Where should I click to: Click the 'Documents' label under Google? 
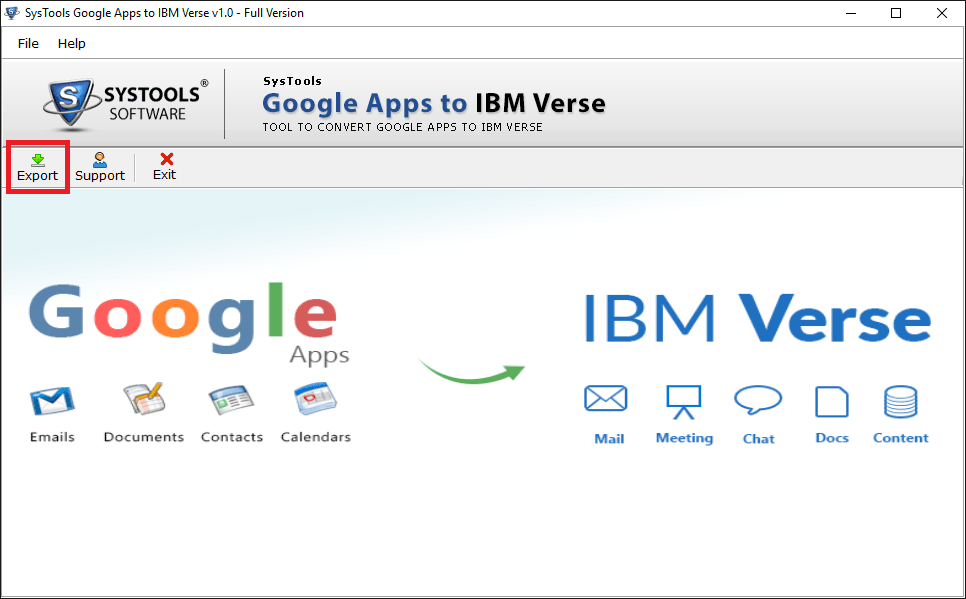144,437
